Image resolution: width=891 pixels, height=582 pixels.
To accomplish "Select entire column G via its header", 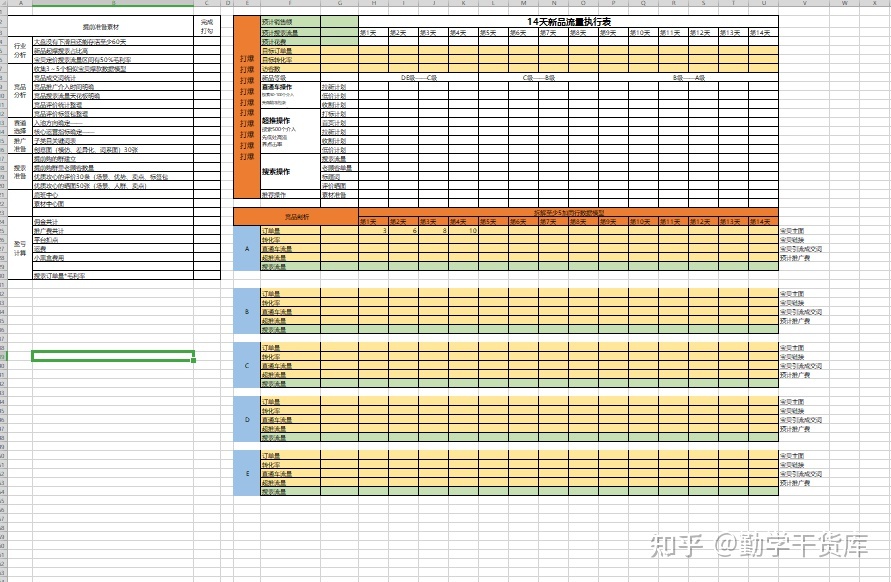I will (340, 4).
